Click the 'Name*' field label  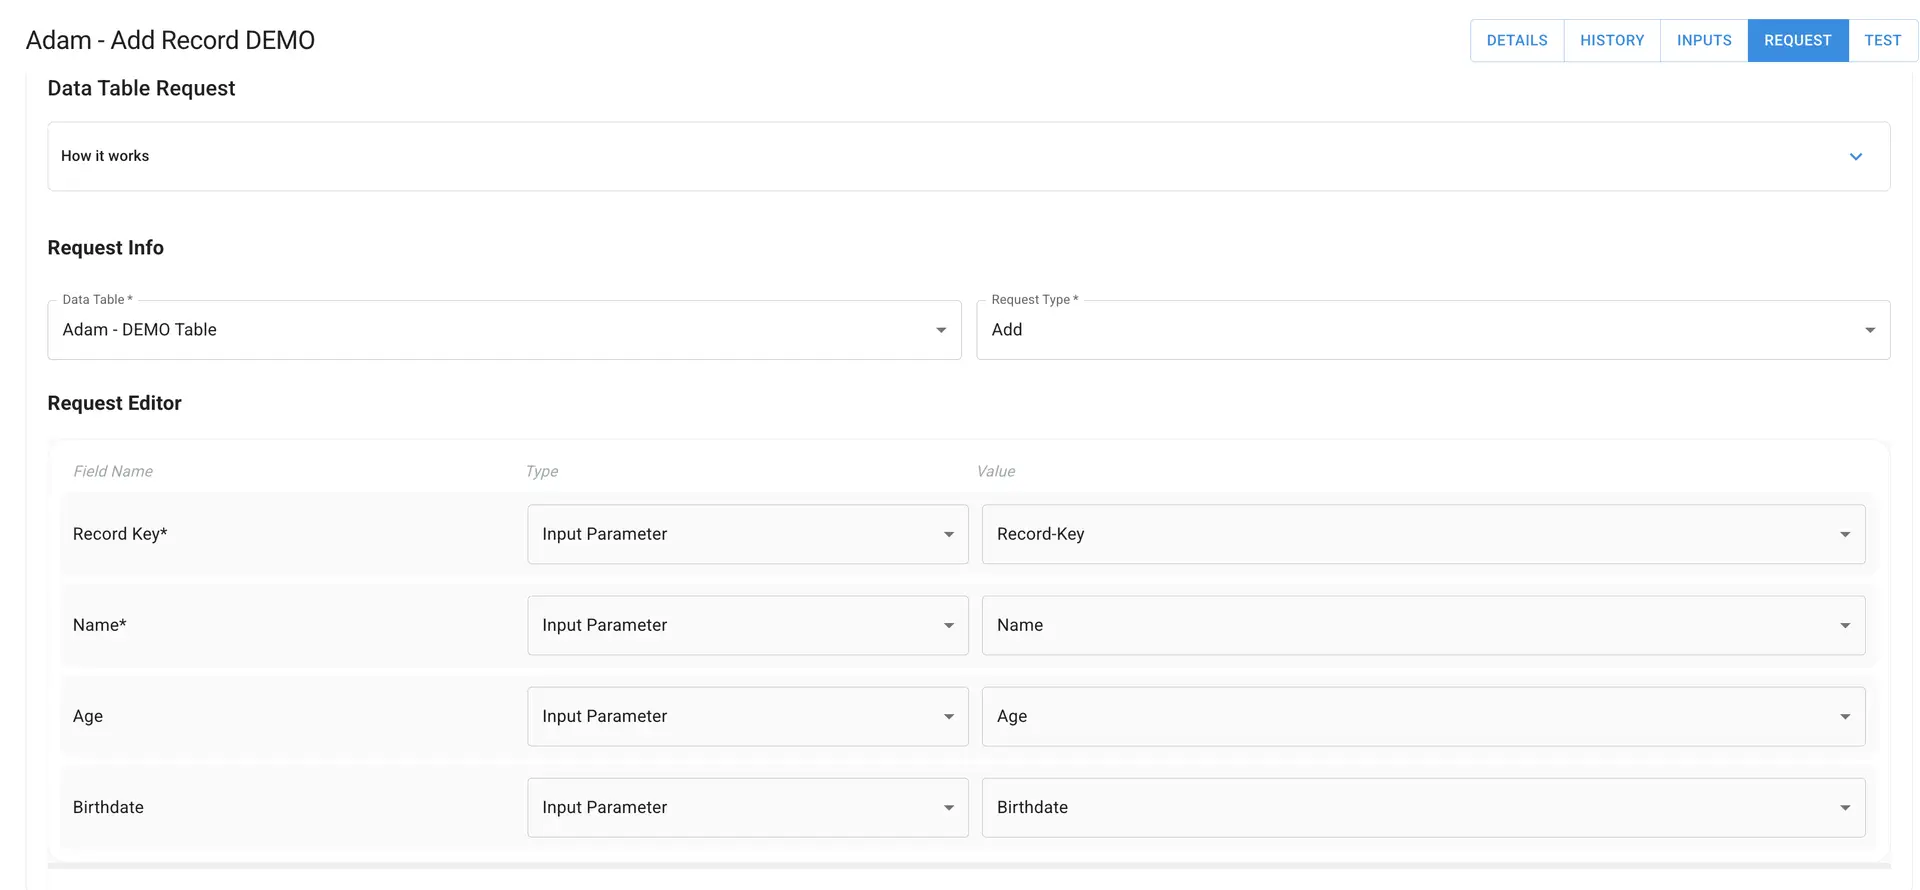pos(100,625)
